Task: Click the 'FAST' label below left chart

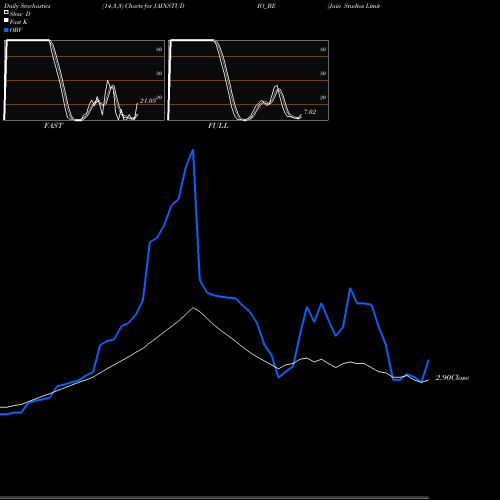Action: click(53, 126)
